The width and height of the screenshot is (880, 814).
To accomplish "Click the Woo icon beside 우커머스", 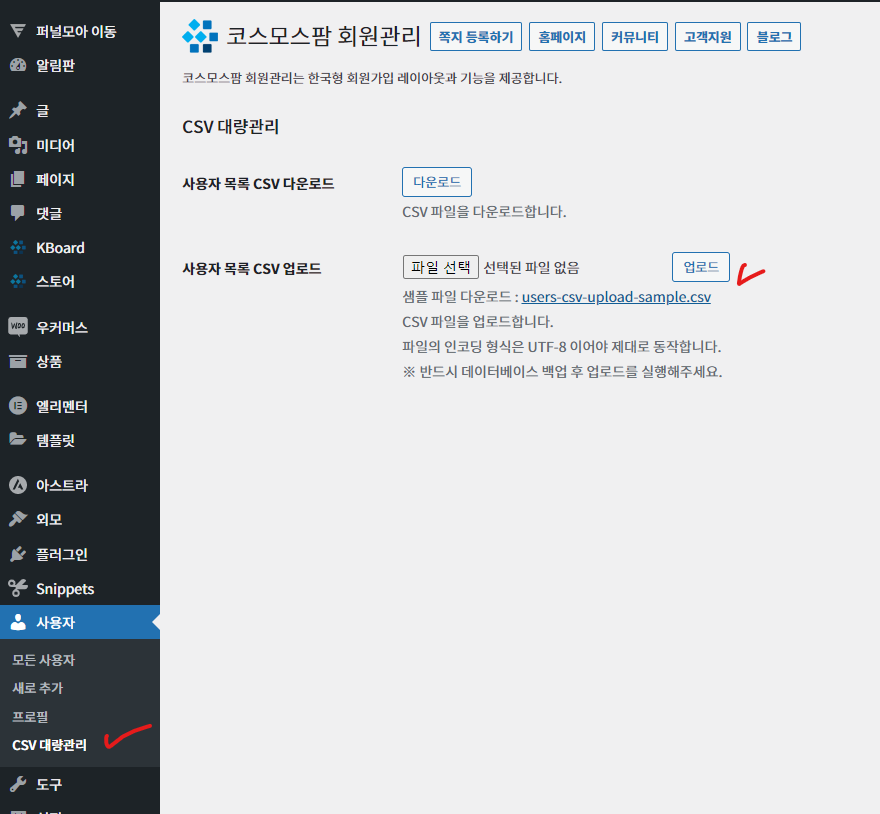I will tap(18, 327).
